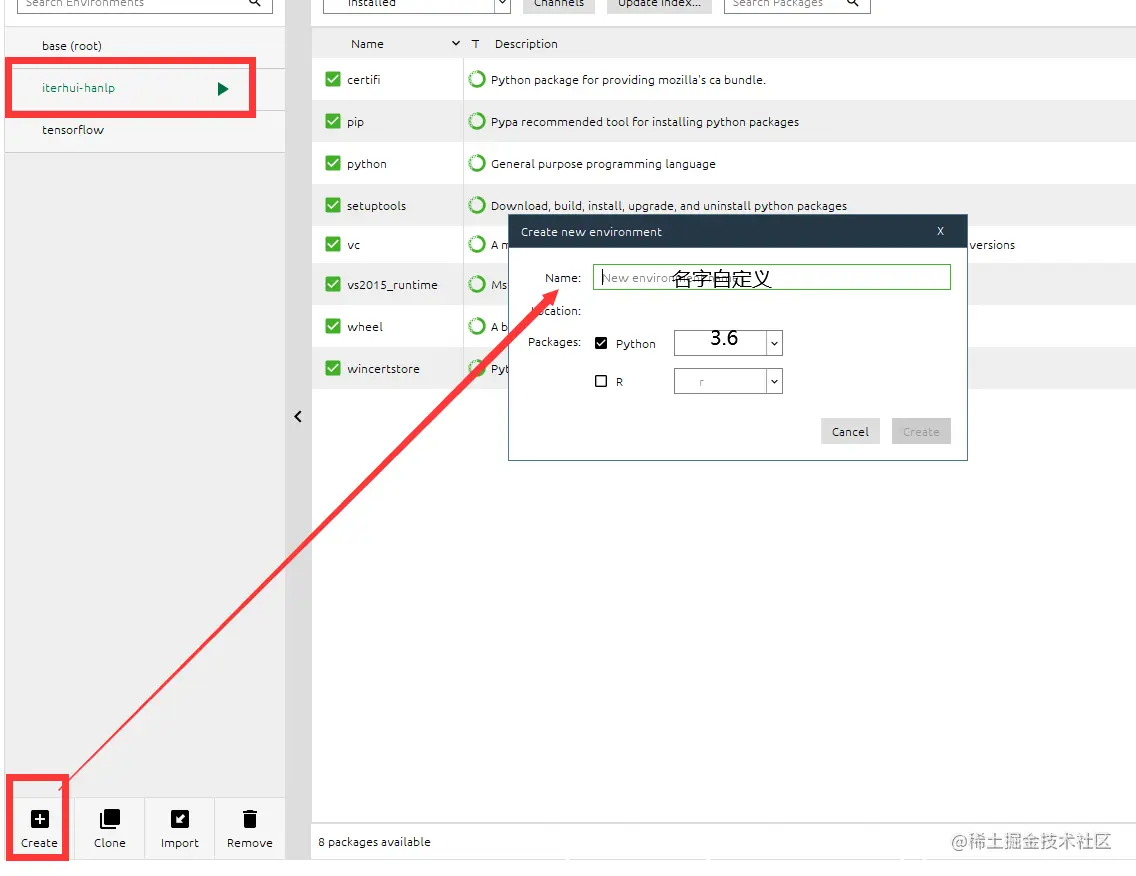1136x876 pixels.
Task: Click the Description column header
Action: click(x=526, y=44)
